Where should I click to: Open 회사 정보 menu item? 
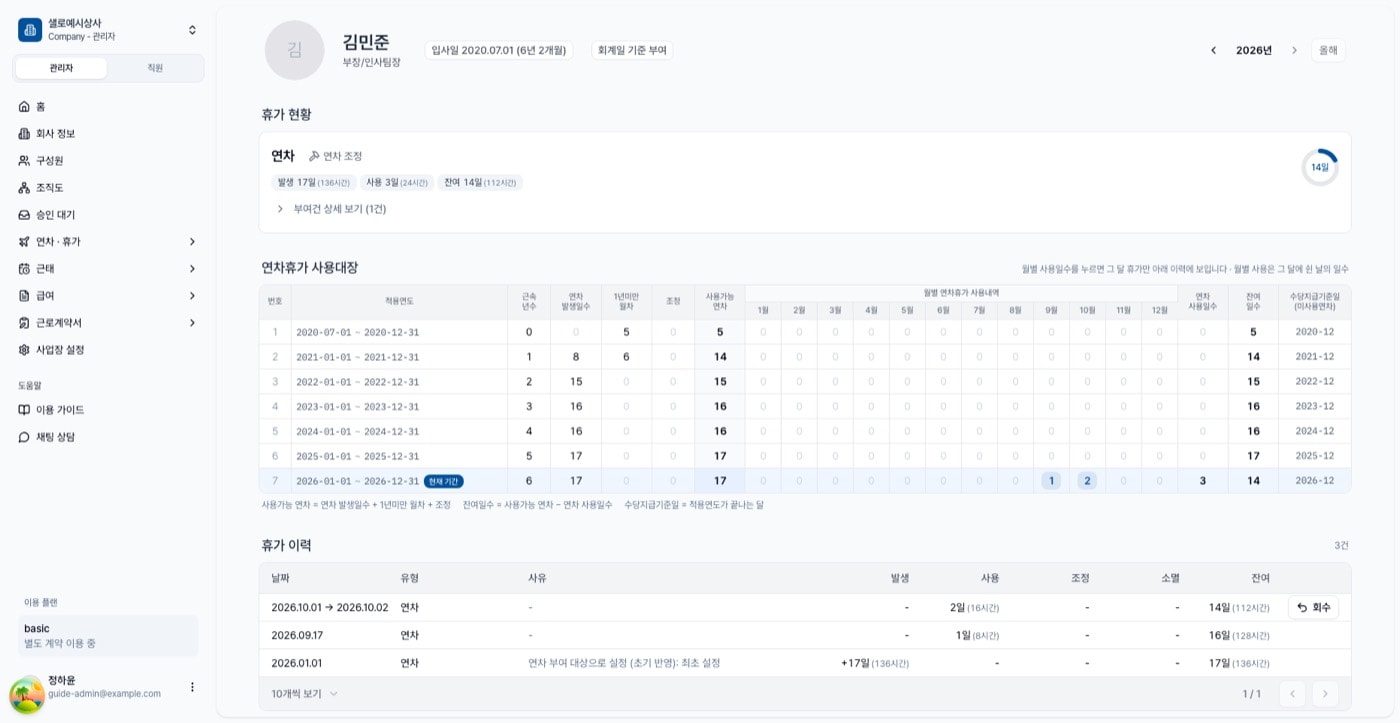point(108,133)
